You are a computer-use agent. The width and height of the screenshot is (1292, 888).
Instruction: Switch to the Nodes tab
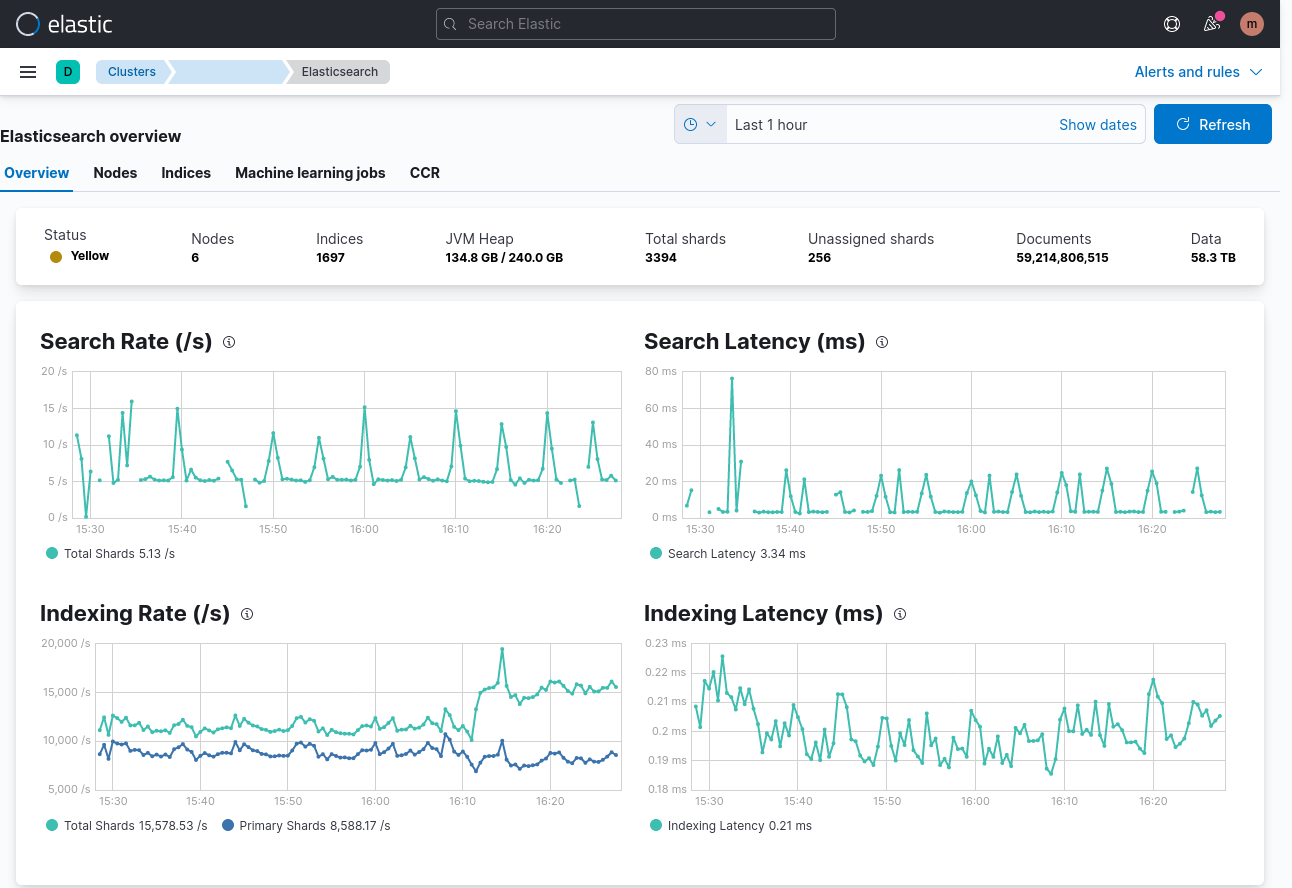115,173
